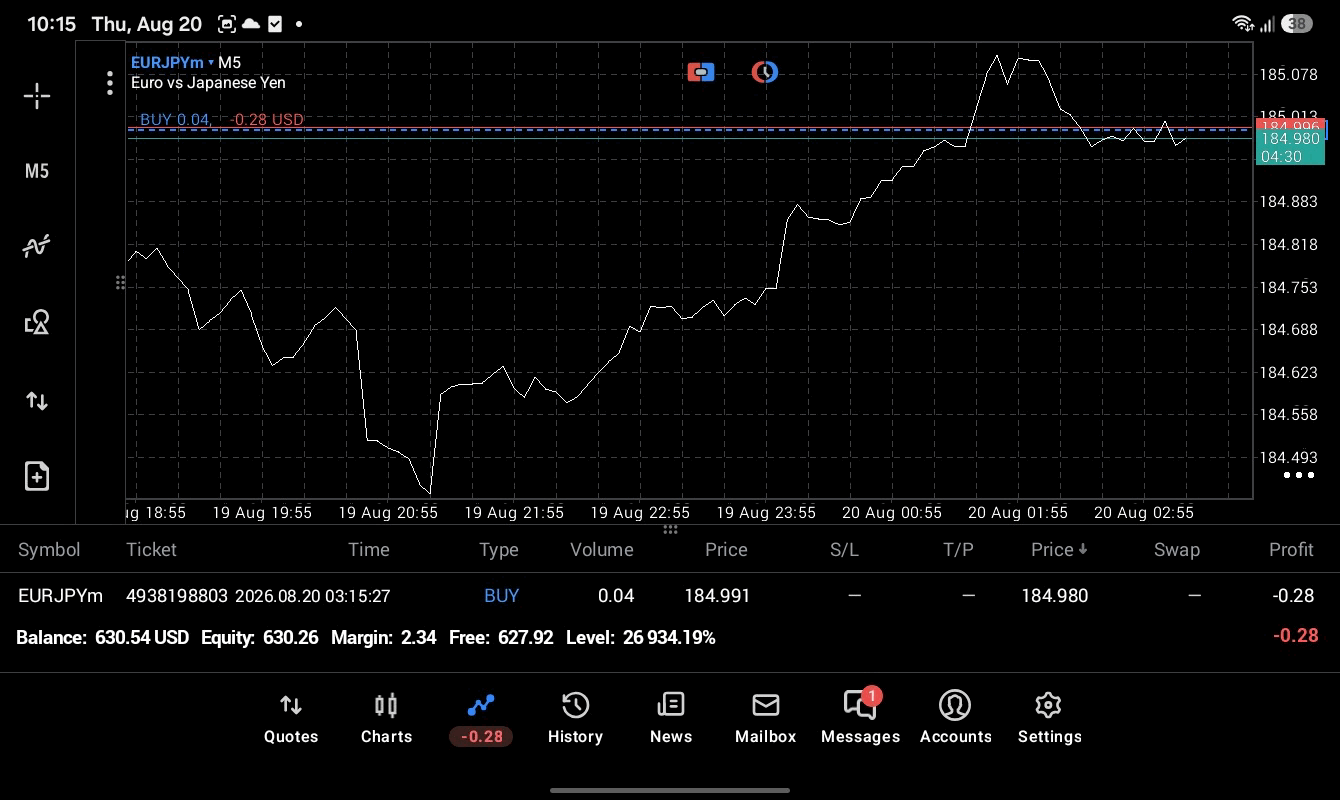Tap ticket number 4938198803
This screenshot has width=1340, height=800.
click(x=175, y=596)
